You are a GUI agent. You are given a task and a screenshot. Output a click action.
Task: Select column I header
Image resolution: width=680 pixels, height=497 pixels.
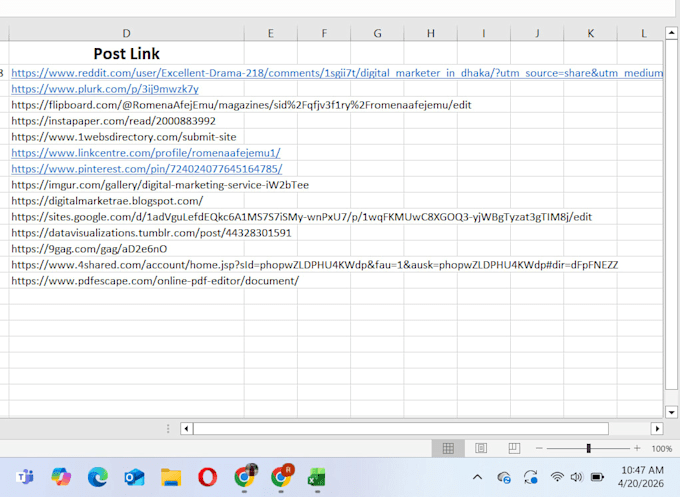484,33
